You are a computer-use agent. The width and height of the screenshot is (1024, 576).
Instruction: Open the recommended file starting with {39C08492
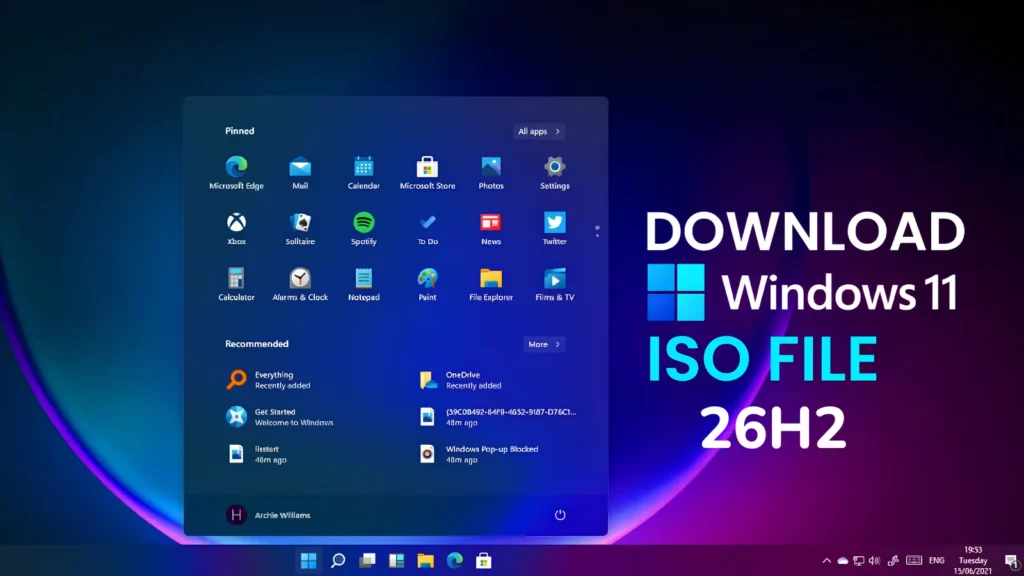pos(498,417)
